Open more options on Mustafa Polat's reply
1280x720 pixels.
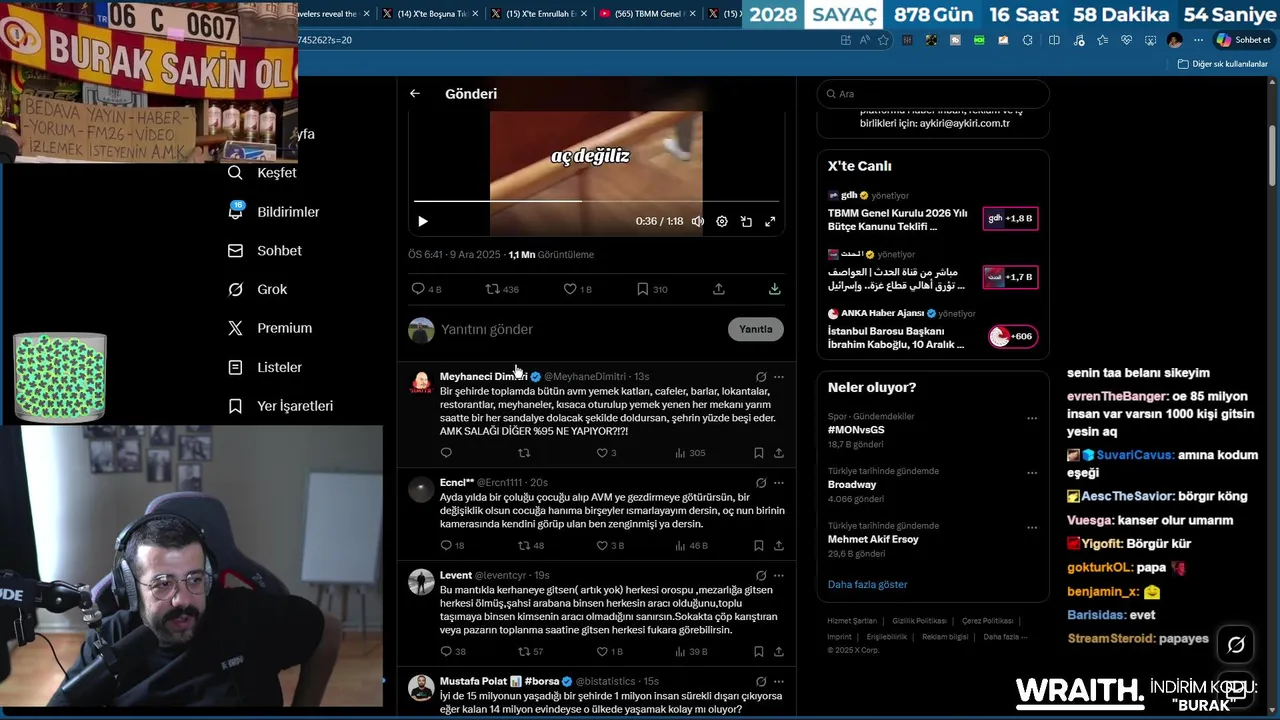[x=778, y=682]
